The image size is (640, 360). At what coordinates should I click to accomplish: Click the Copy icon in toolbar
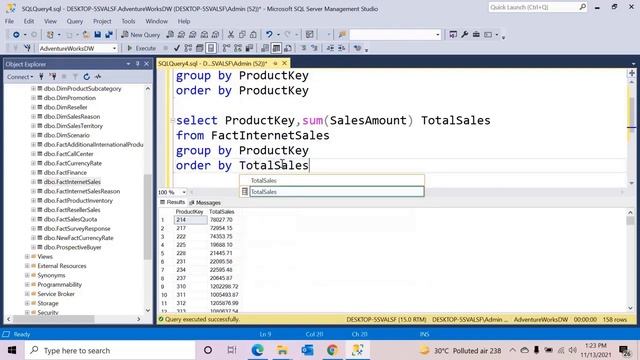tap(242, 35)
